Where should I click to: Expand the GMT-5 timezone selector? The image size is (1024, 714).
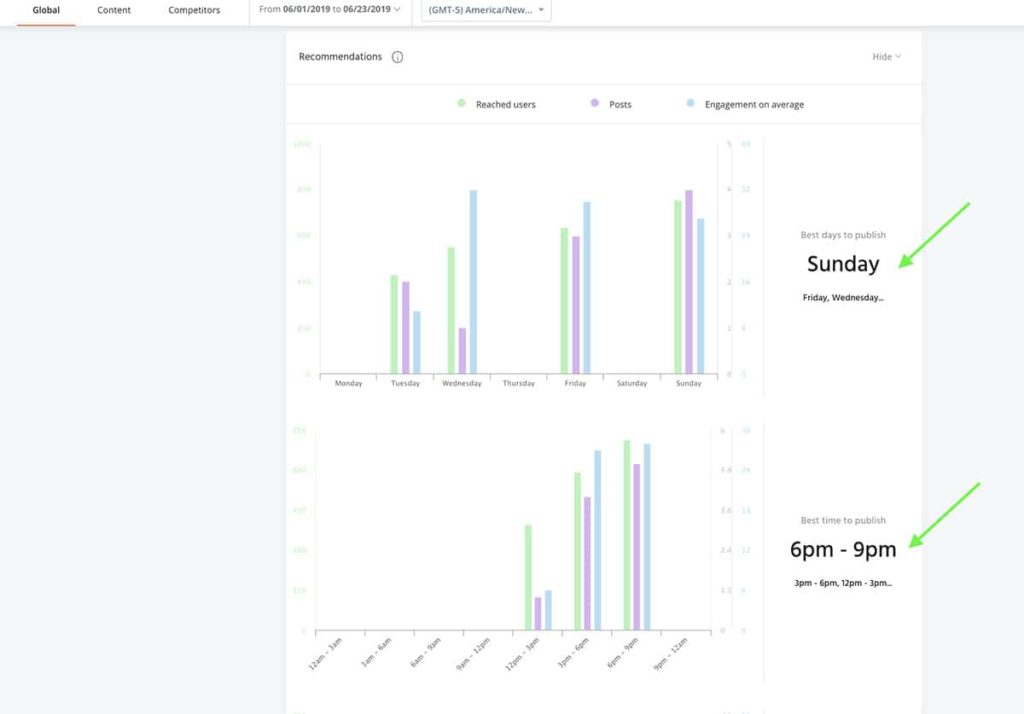click(x=486, y=10)
